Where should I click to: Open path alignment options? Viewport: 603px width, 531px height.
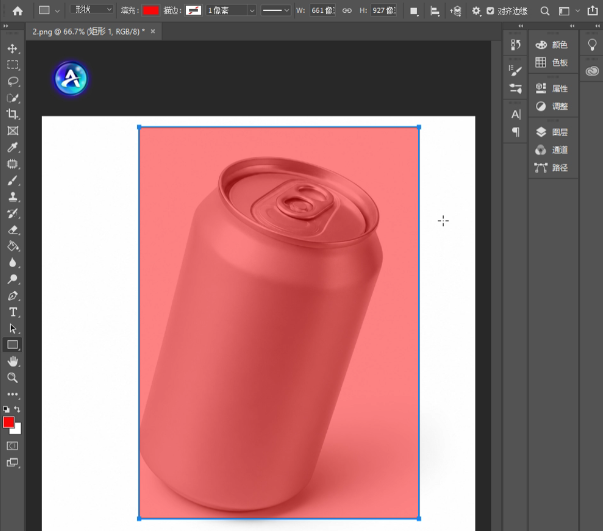tap(435, 11)
